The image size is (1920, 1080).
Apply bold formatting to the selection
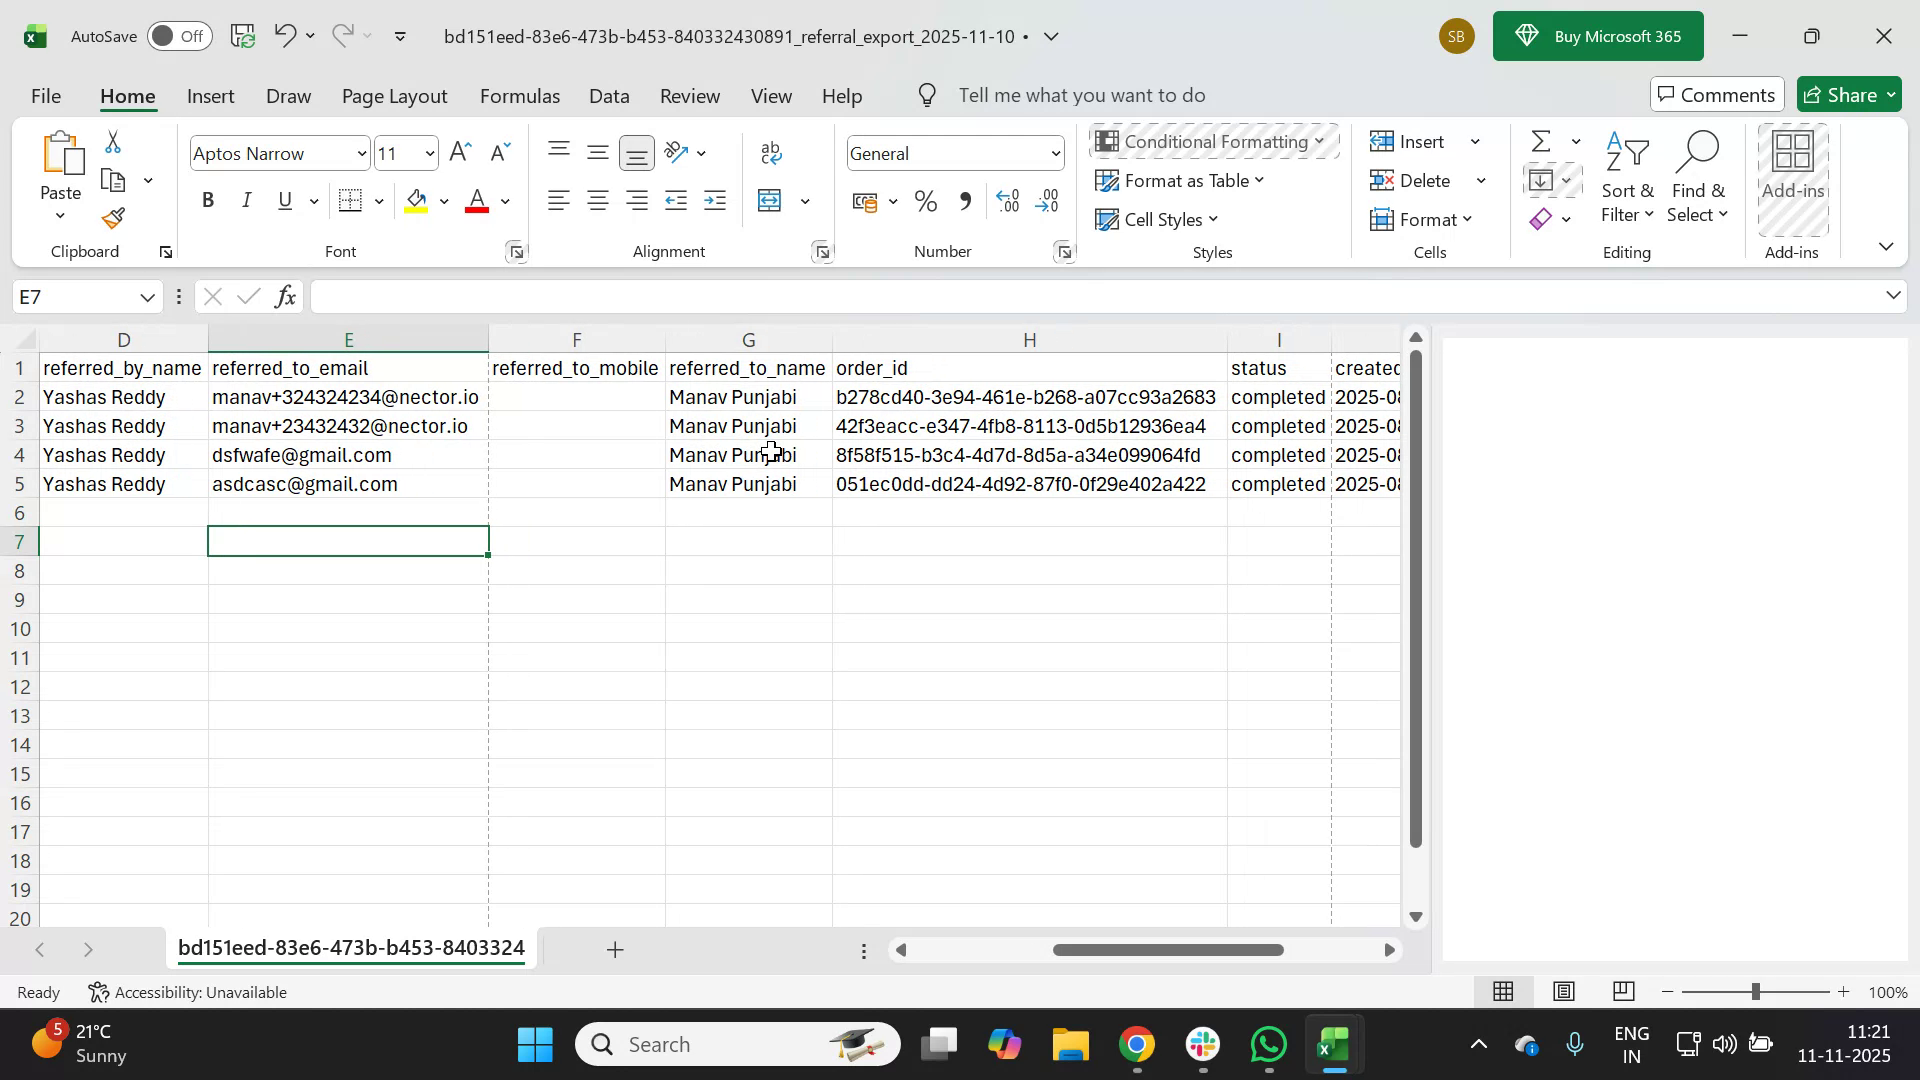(208, 200)
